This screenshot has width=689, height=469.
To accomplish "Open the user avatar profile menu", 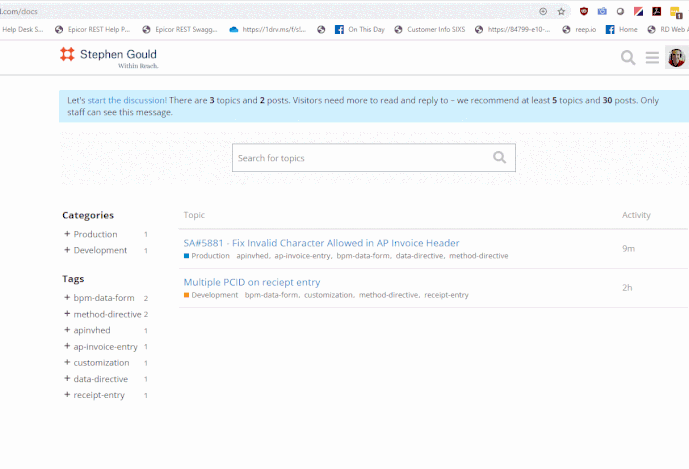I will pos(676,58).
